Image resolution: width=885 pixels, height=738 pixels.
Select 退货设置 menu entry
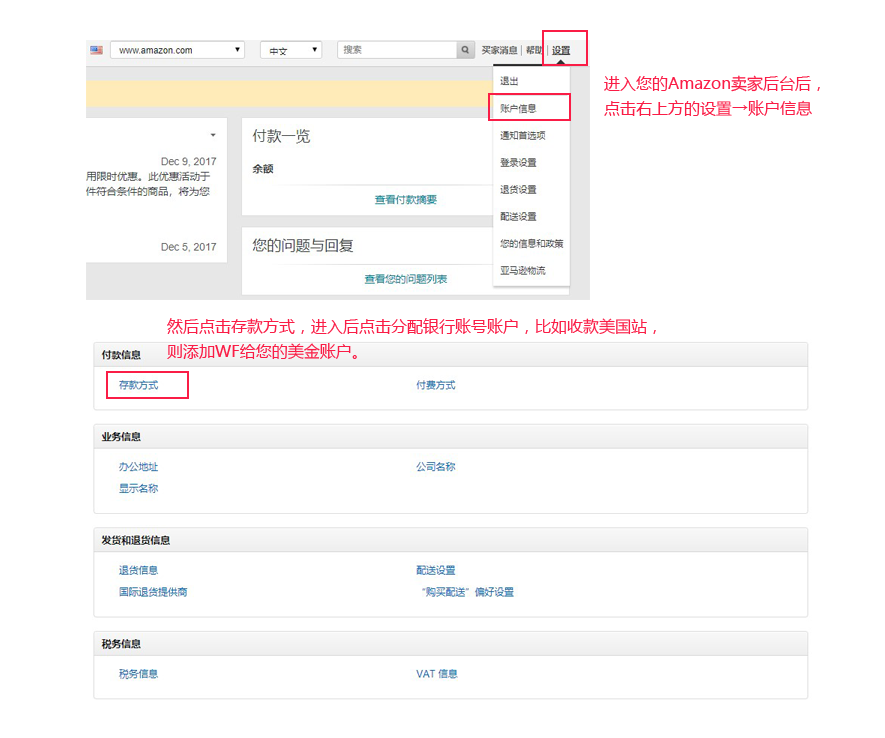click(x=518, y=190)
